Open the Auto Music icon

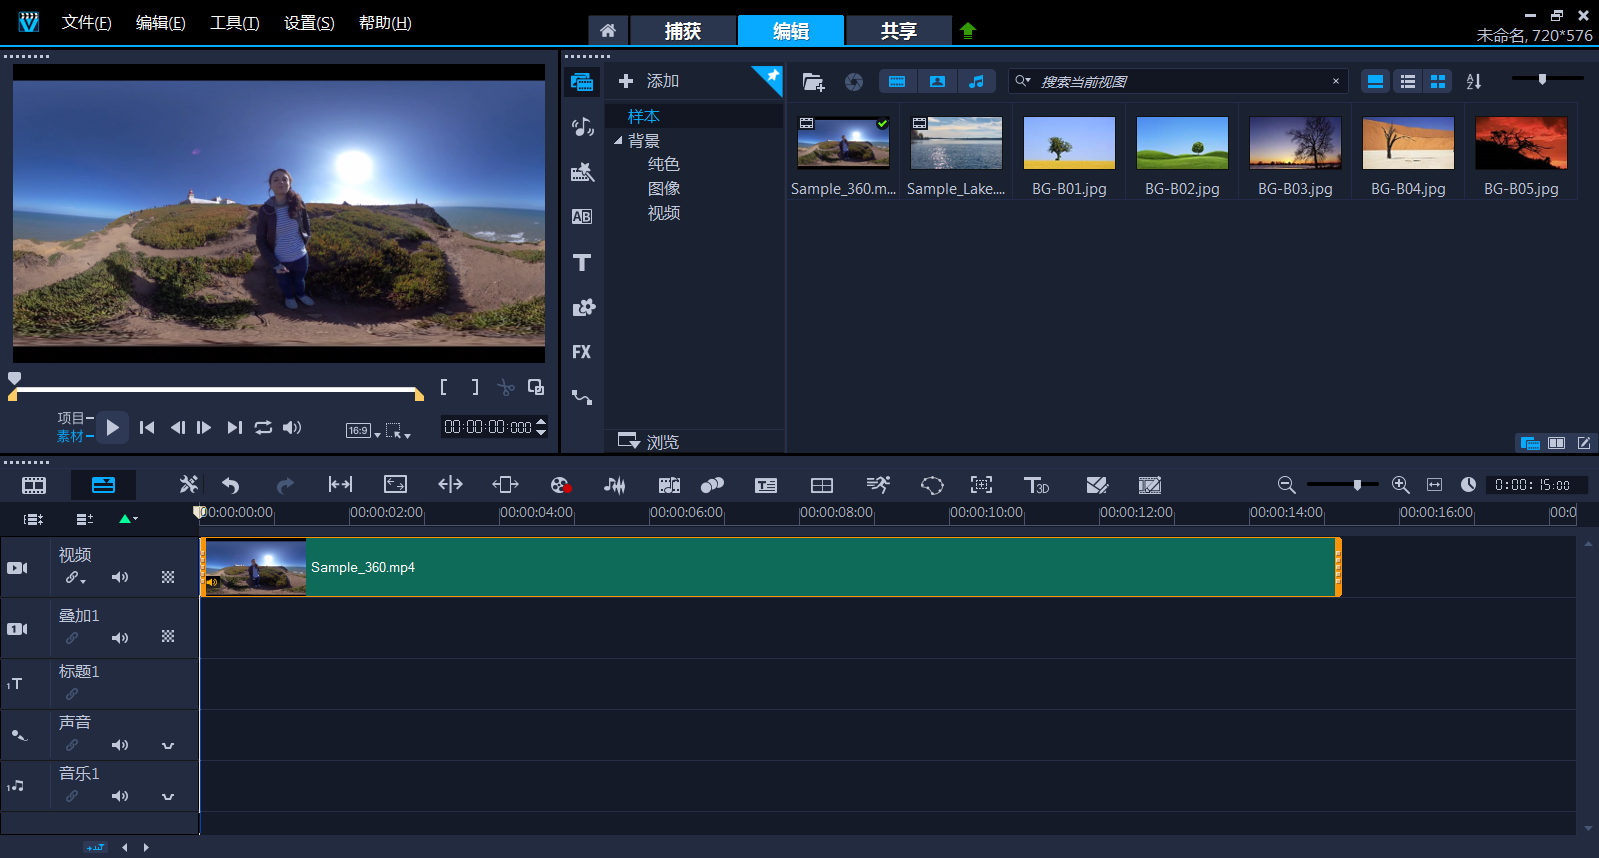pos(669,485)
